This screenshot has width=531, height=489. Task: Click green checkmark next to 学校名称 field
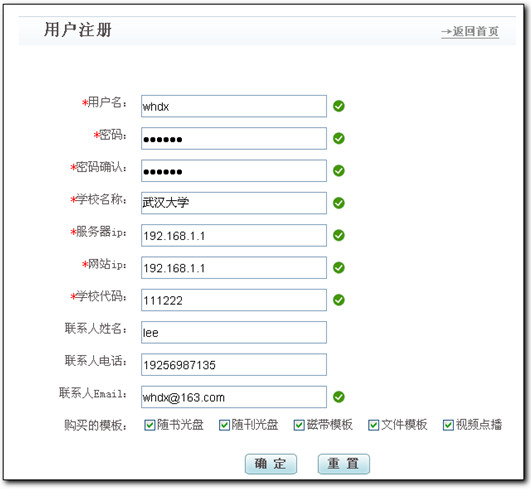click(x=339, y=203)
